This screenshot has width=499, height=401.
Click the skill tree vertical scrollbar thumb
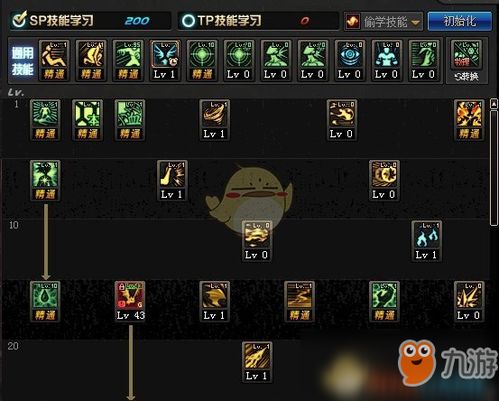(x=494, y=168)
